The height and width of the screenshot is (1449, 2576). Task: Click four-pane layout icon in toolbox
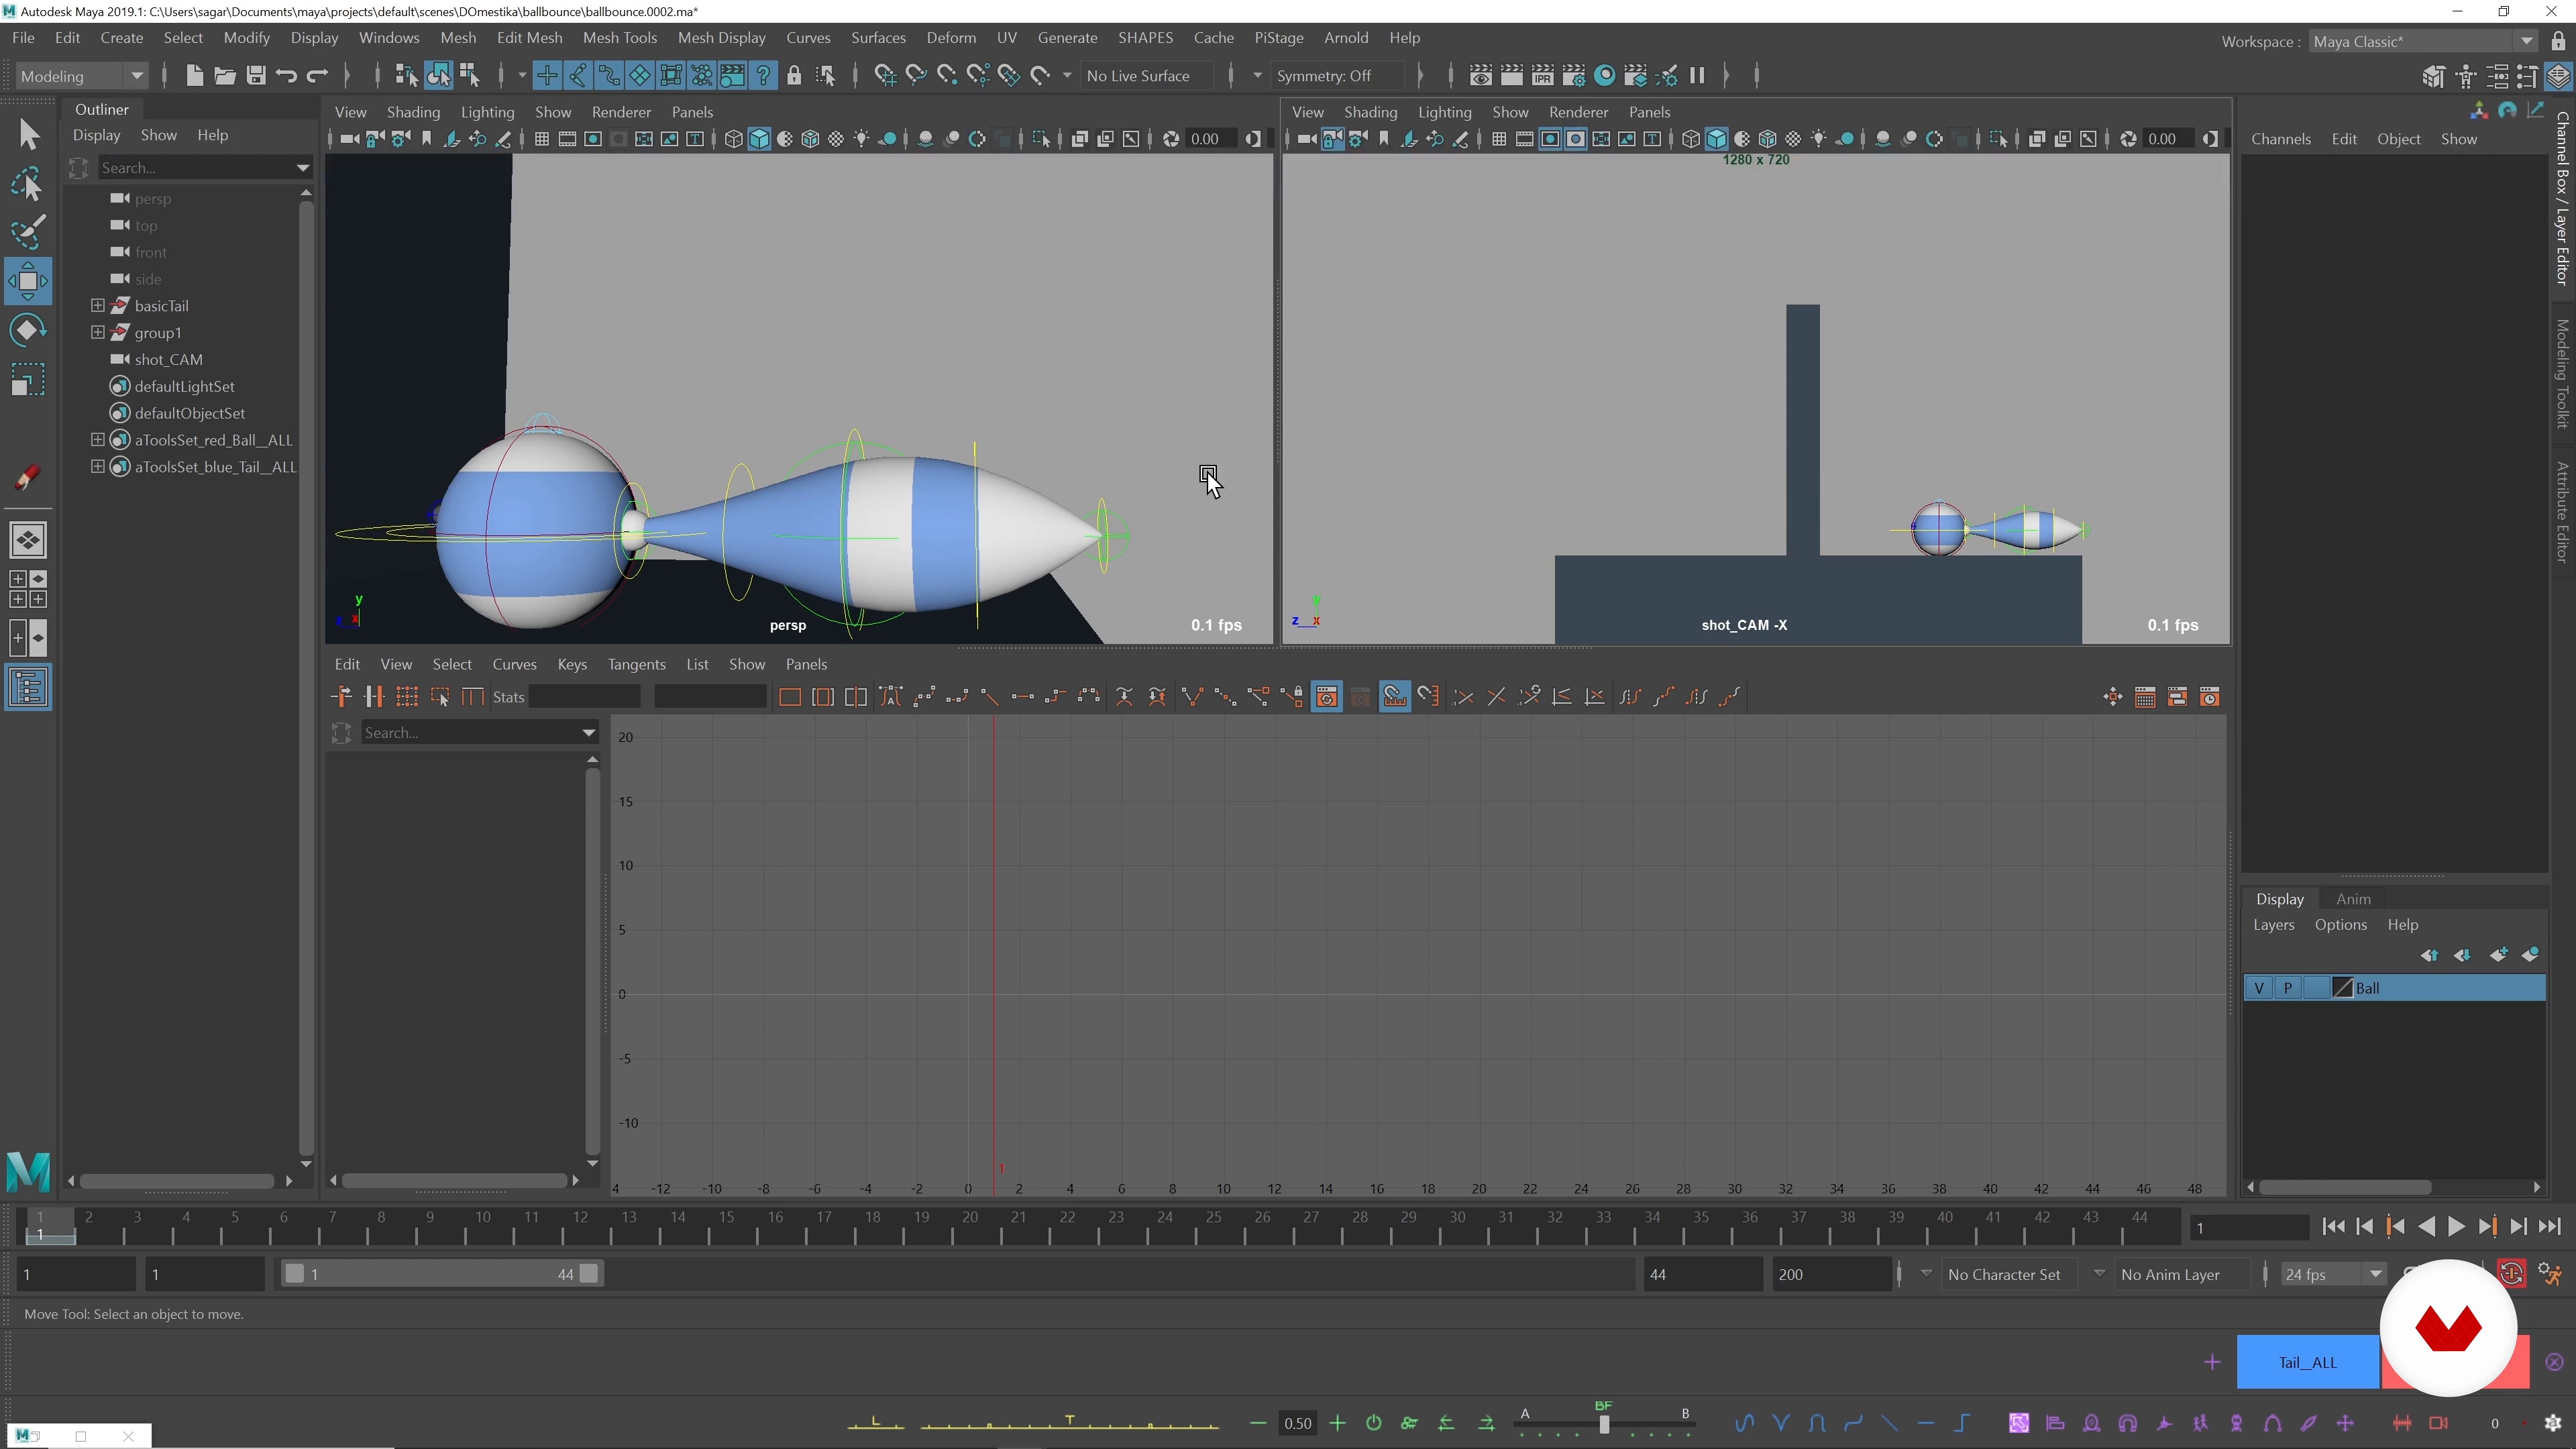(28, 589)
